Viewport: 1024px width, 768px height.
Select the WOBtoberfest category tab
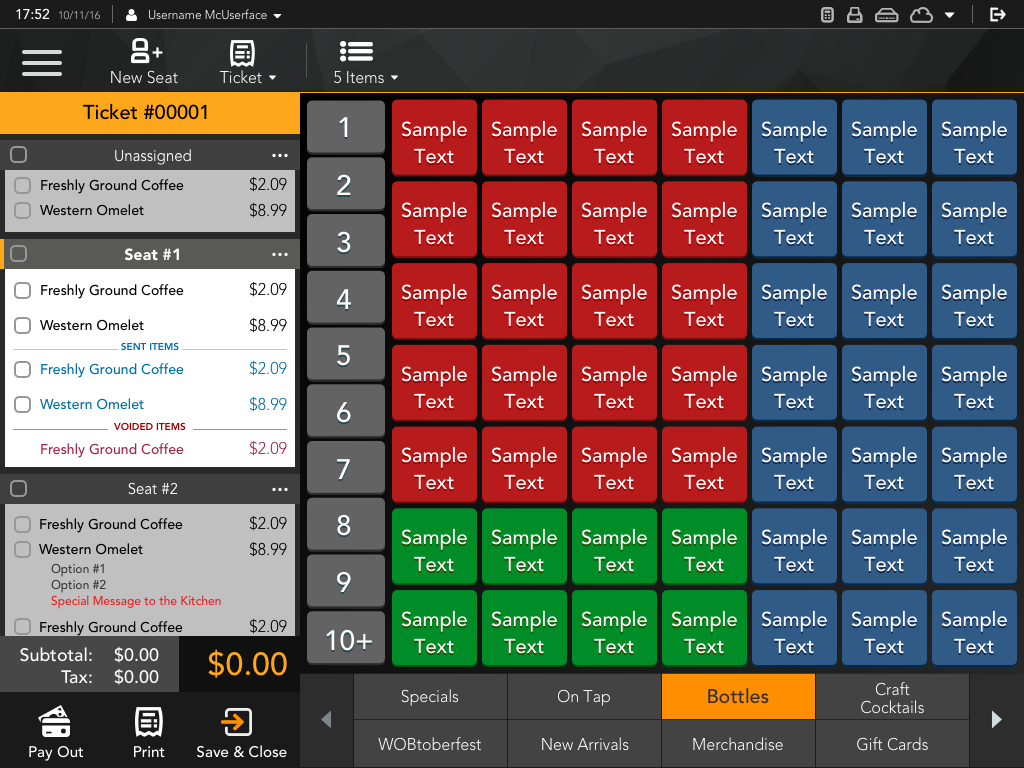pyautogui.click(x=430, y=744)
